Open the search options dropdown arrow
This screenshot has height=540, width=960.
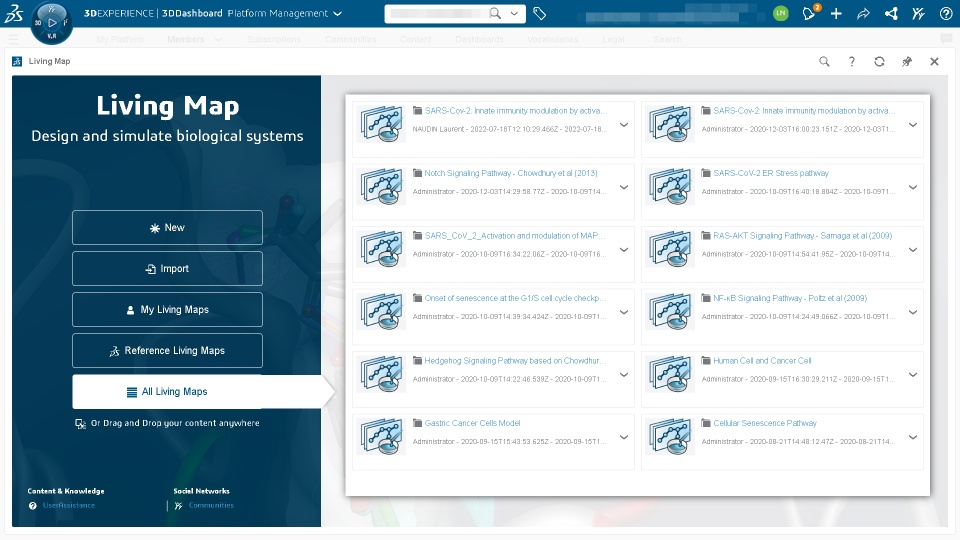(x=514, y=13)
